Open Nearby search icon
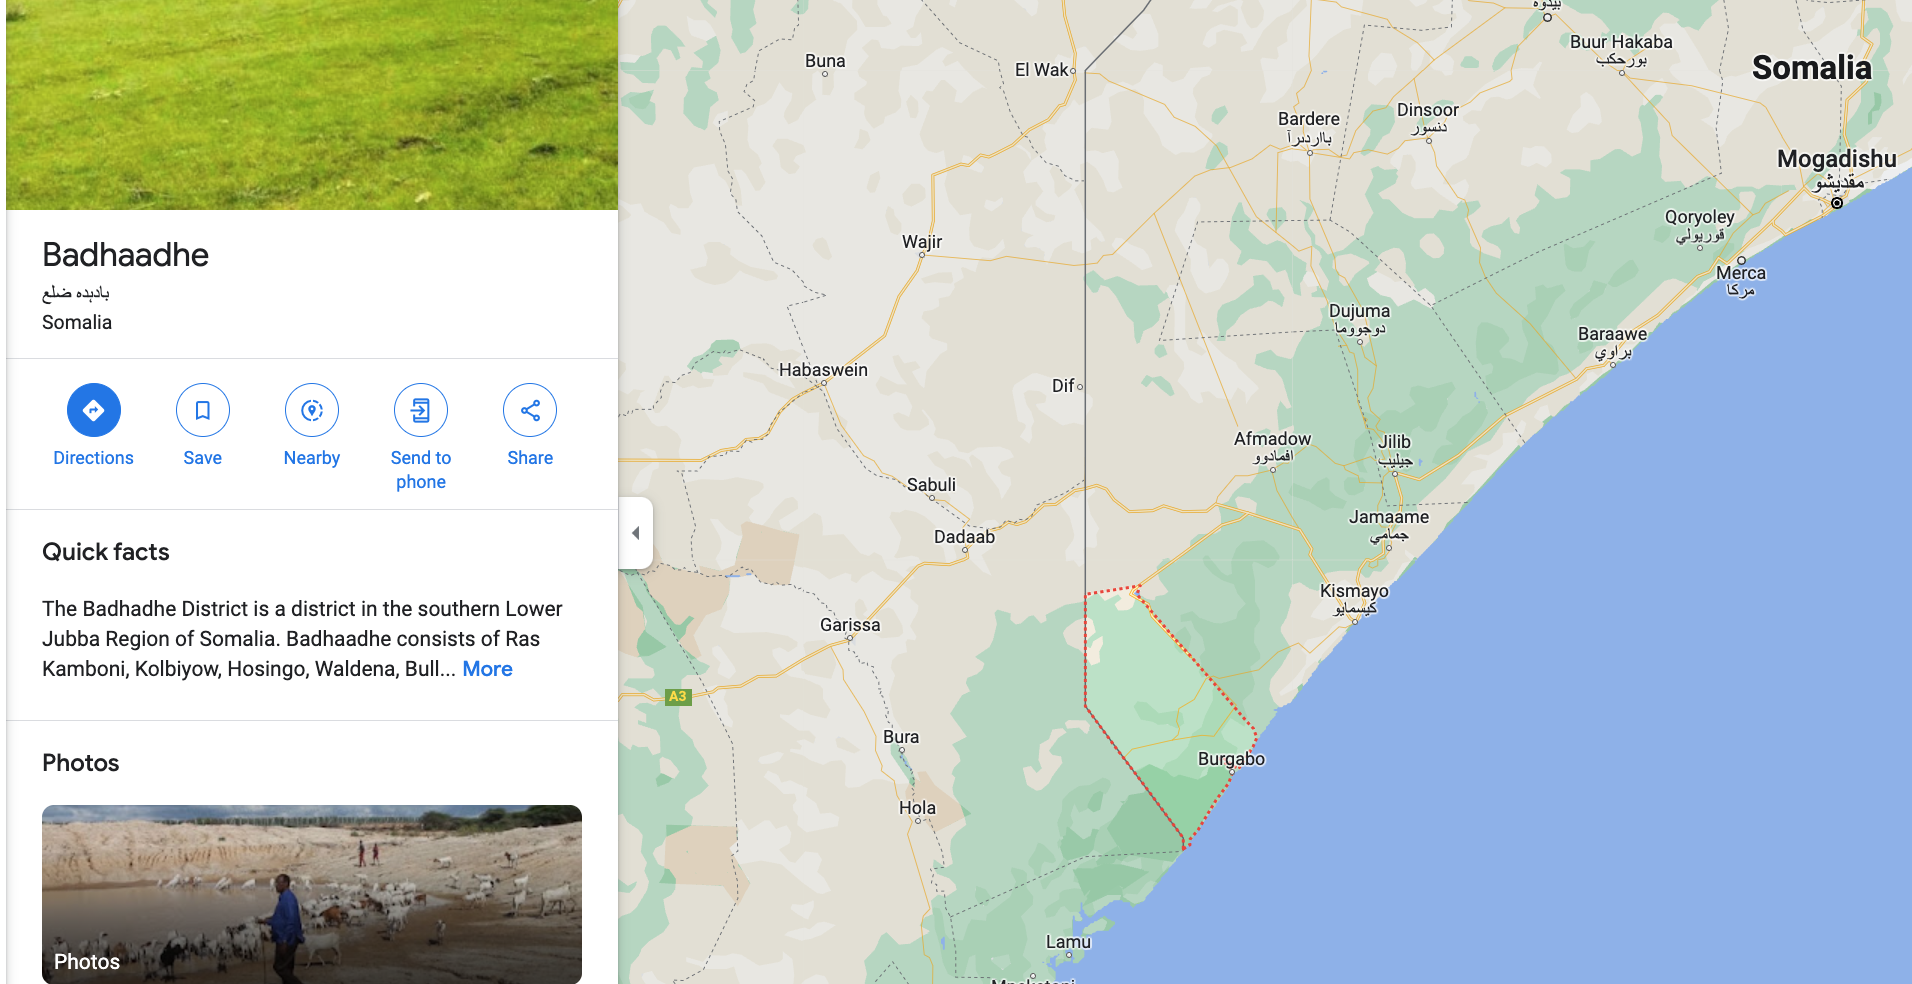The width and height of the screenshot is (1912, 984). pyautogui.click(x=312, y=410)
